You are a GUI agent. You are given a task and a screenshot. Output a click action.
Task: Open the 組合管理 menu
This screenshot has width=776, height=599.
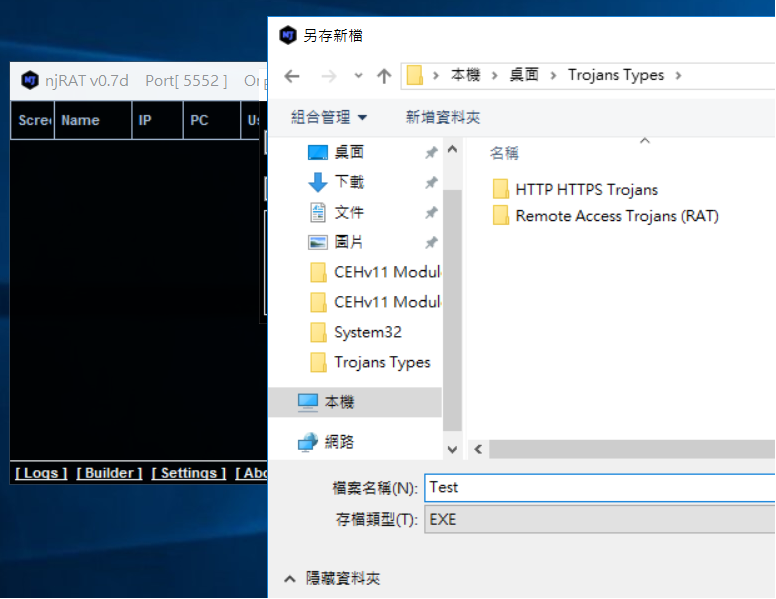329,117
